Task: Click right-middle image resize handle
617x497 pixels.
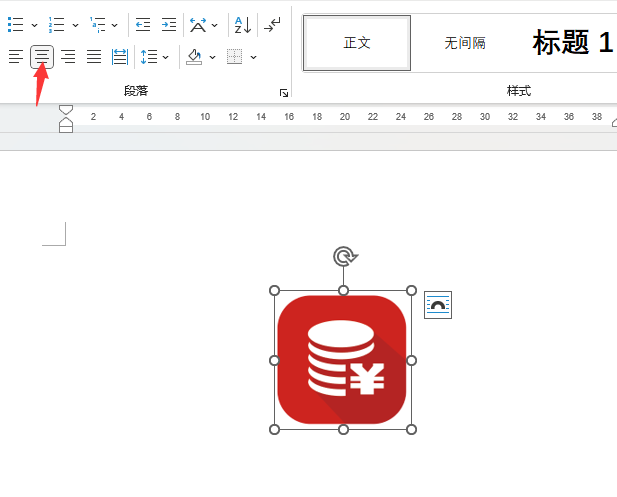Action: 411,360
